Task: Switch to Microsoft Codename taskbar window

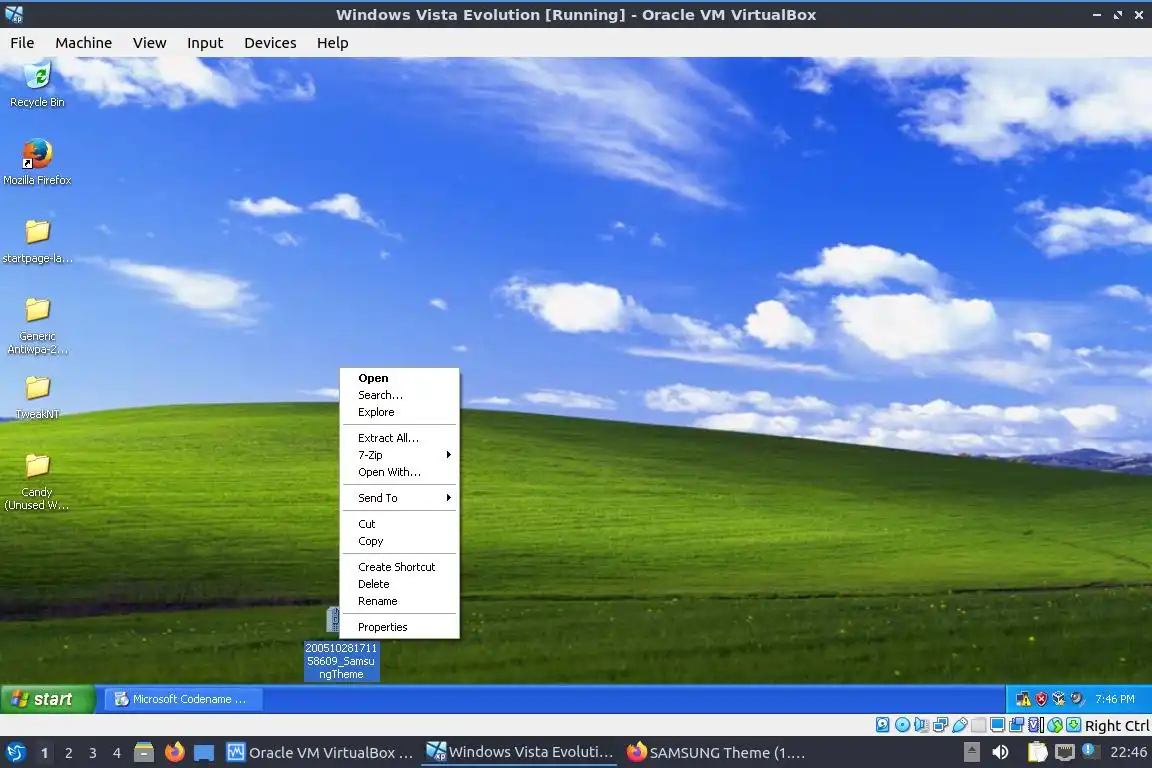Action: tap(183, 699)
